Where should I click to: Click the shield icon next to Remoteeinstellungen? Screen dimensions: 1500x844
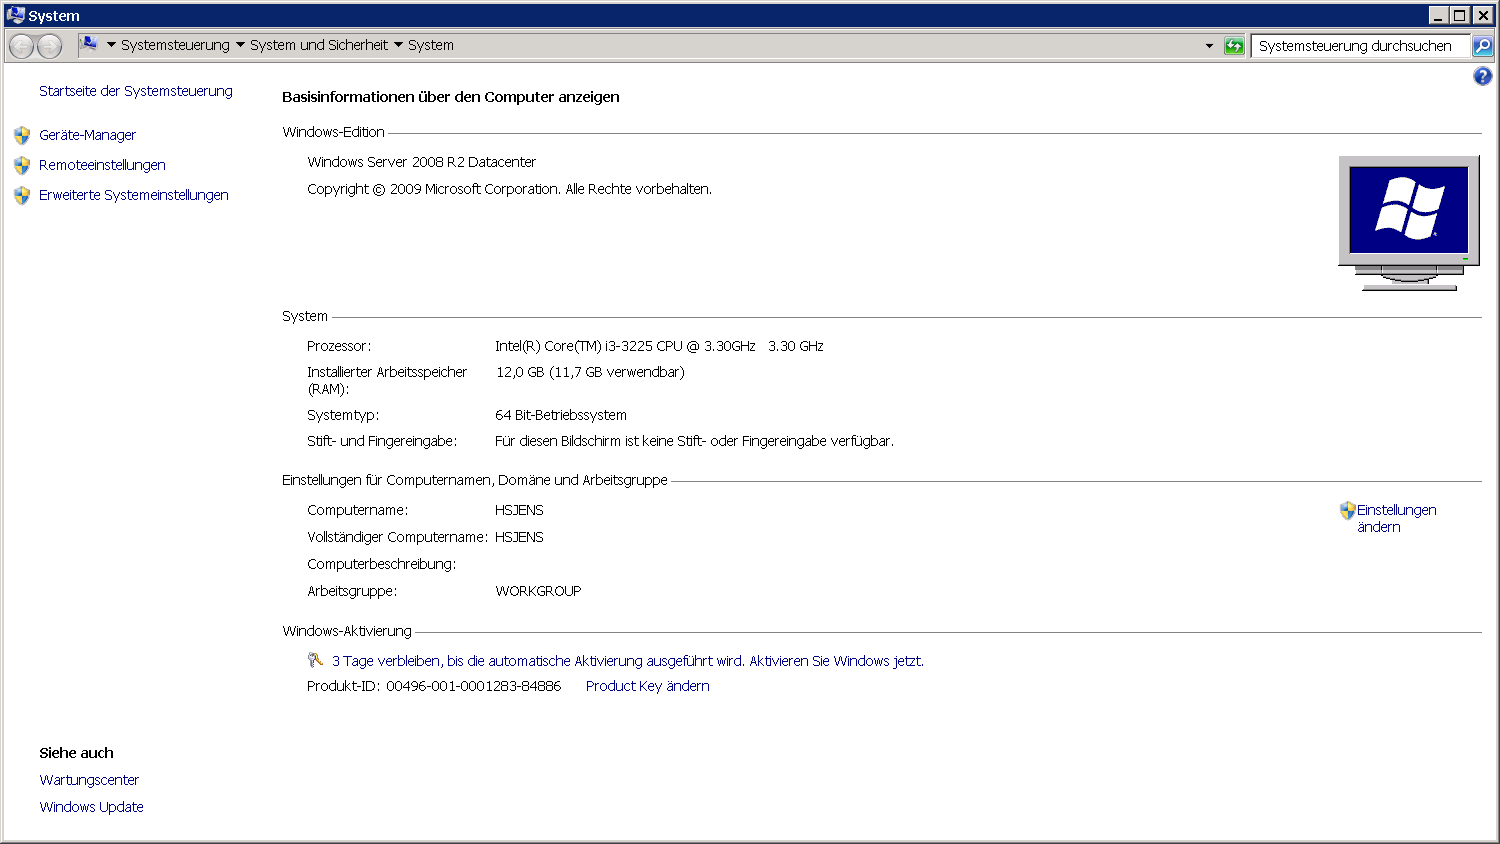point(22,165)
